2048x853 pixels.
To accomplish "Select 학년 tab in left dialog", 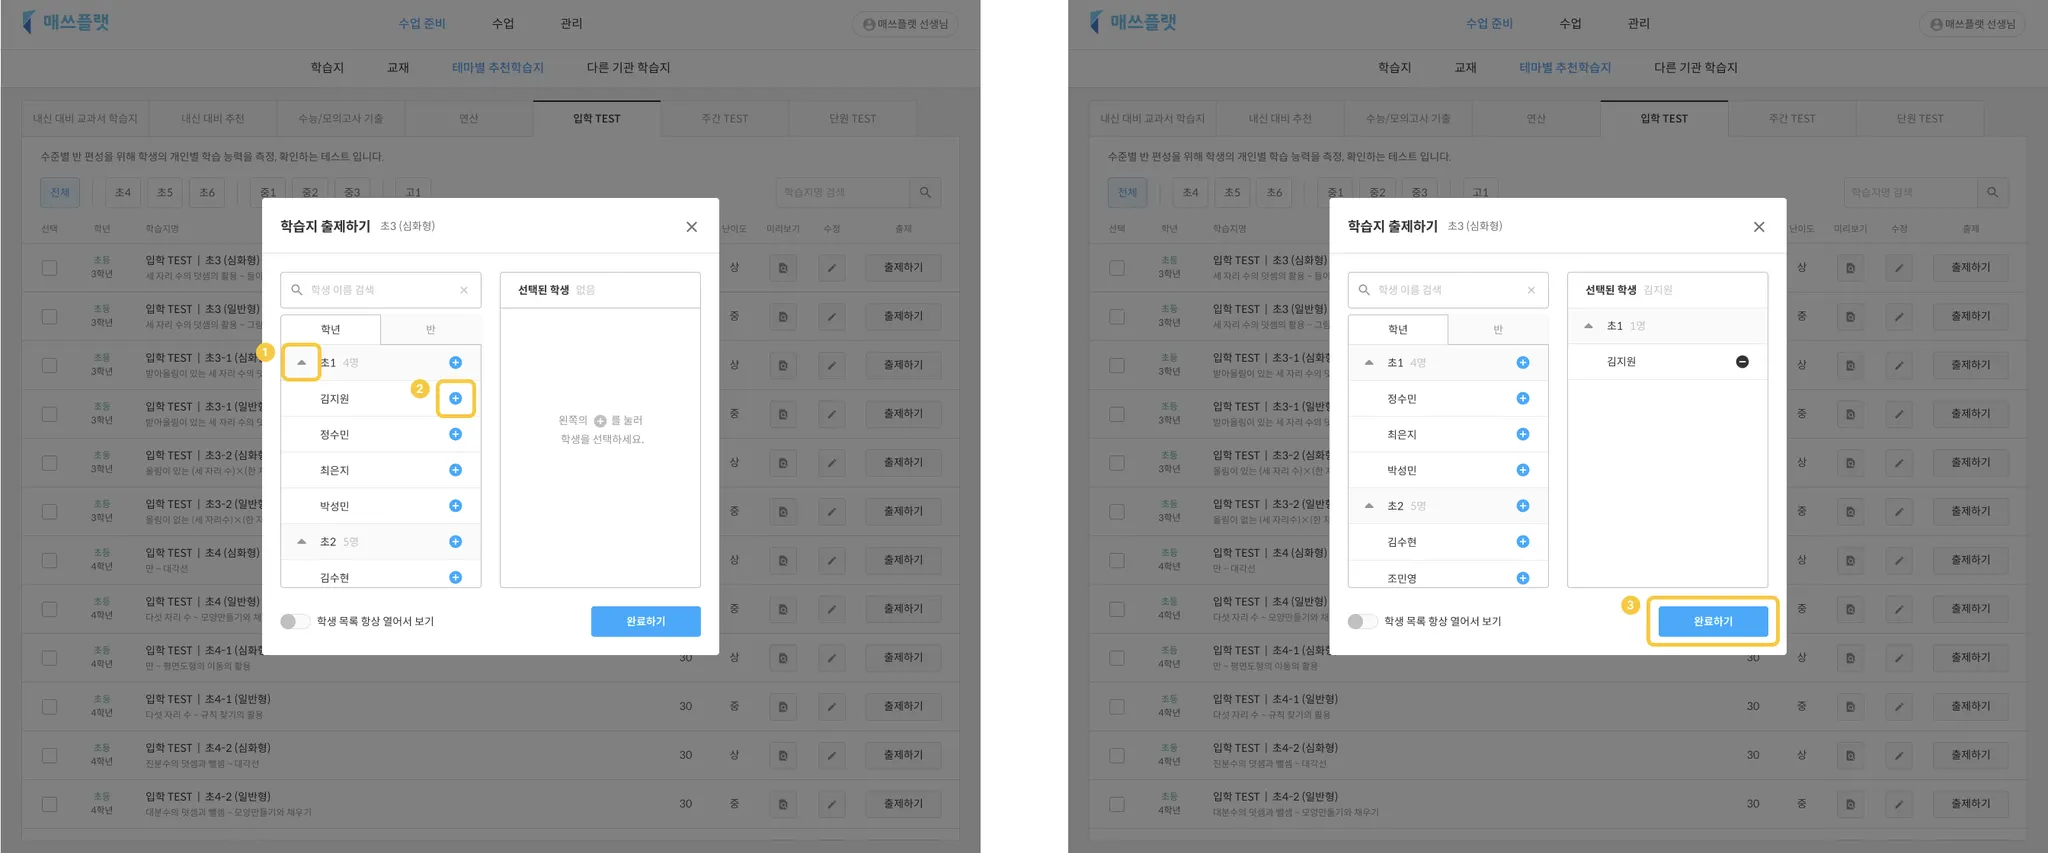I will 330,329.
